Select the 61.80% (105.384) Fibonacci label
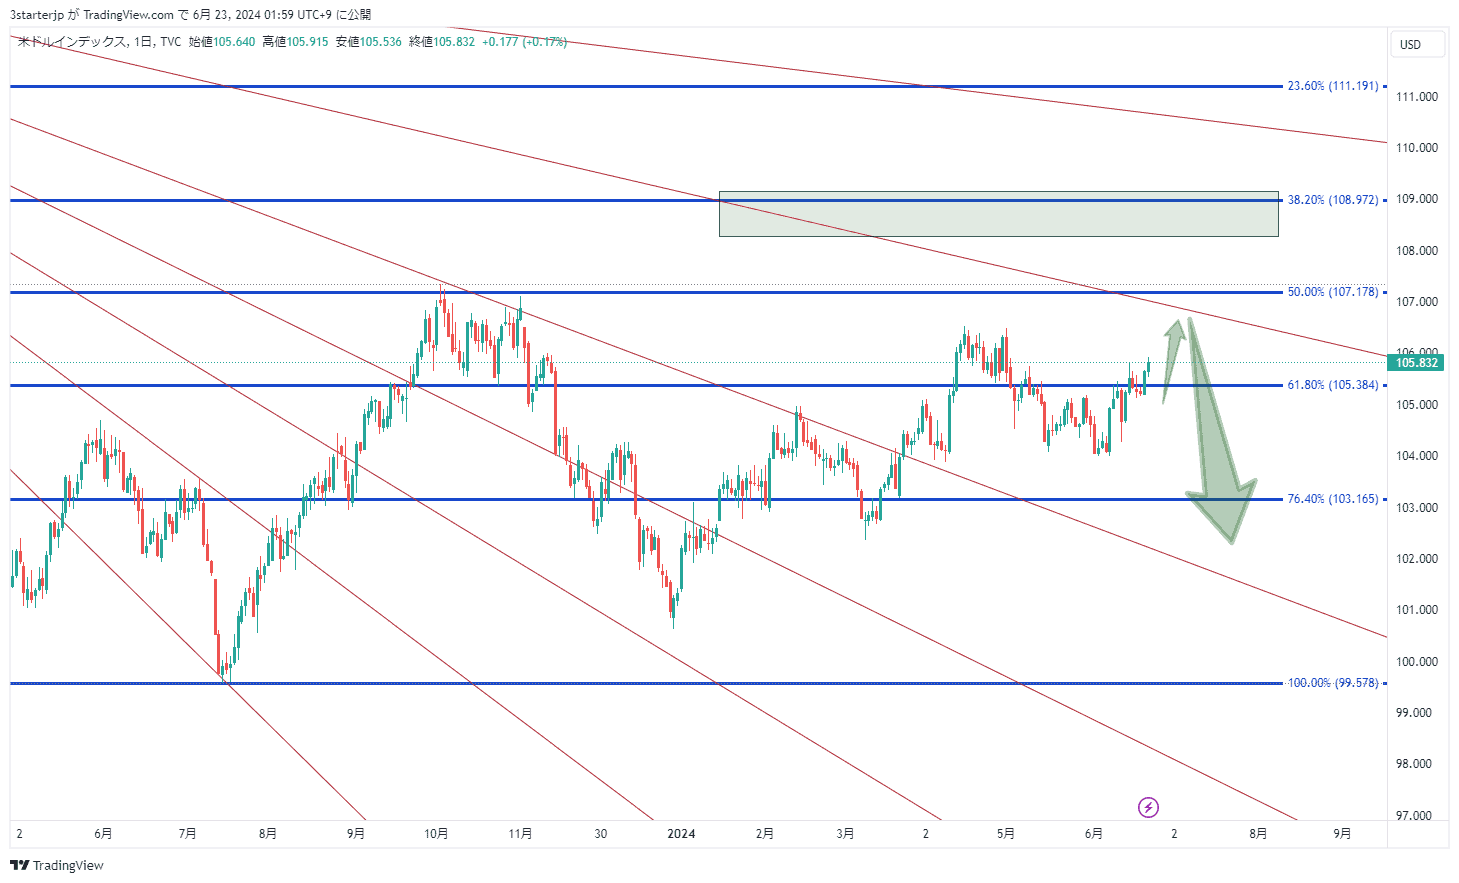The image size is (1459, 883). click(x=1332, y=385)
